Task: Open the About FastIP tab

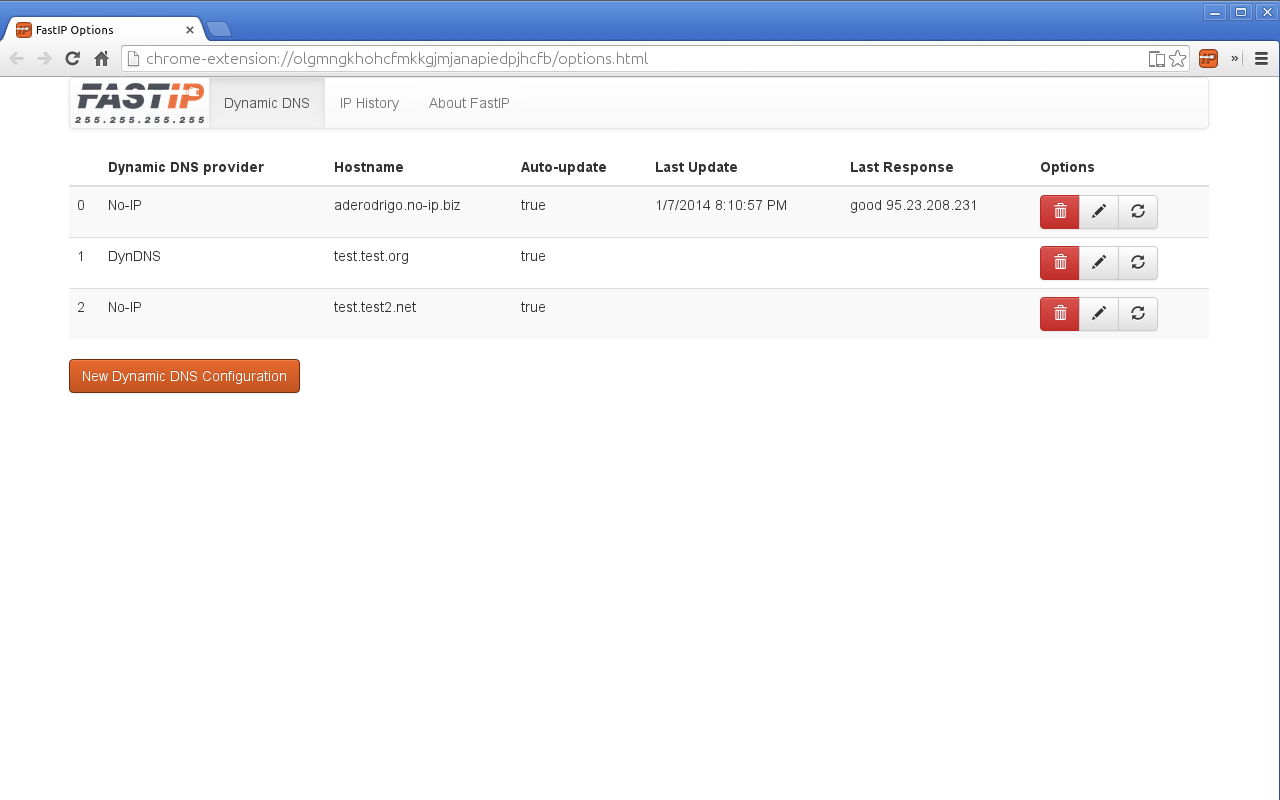Action: click(469, 103)
